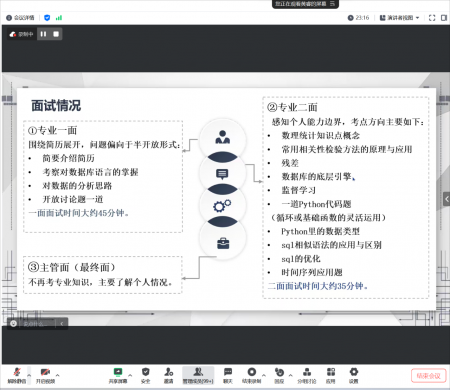
Task: Click the bullet 开放讨论题一道
Action: [73, 199]
